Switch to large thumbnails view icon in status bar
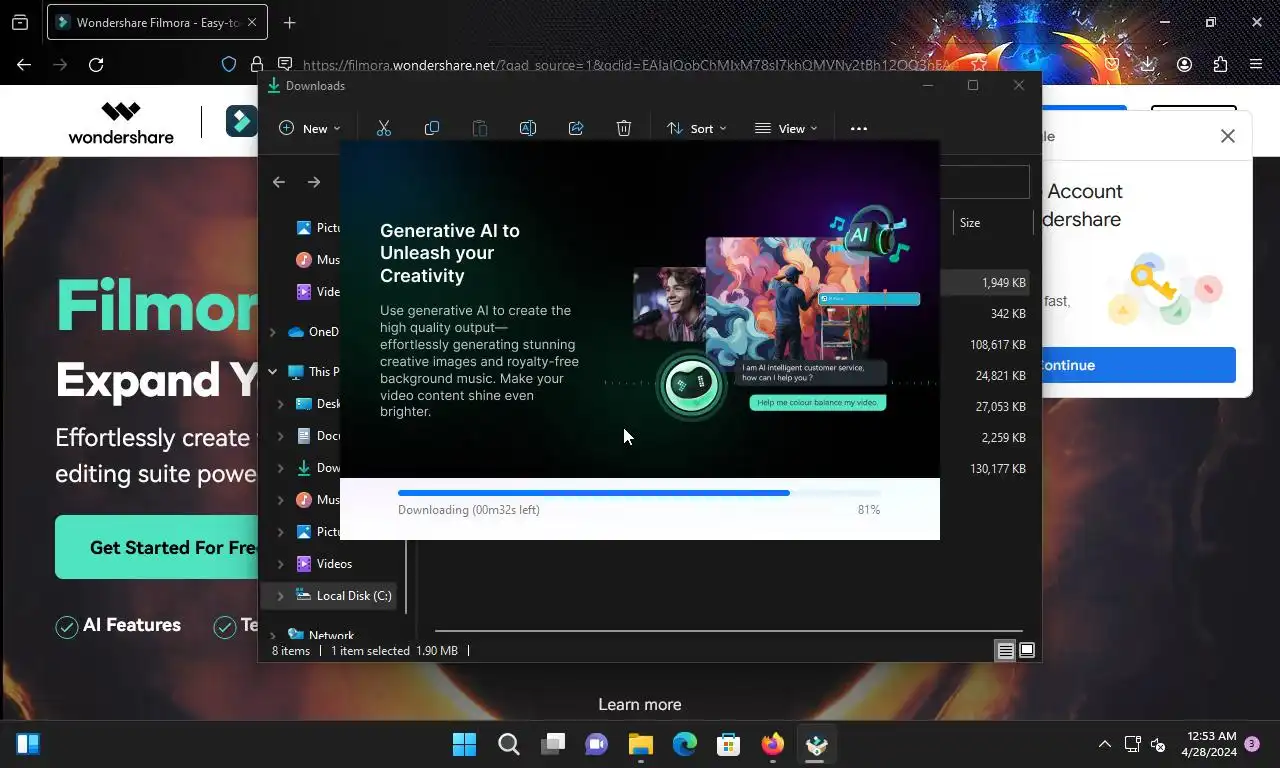The height and width of the screenshot is (768, 1280). click(1026, 651)
